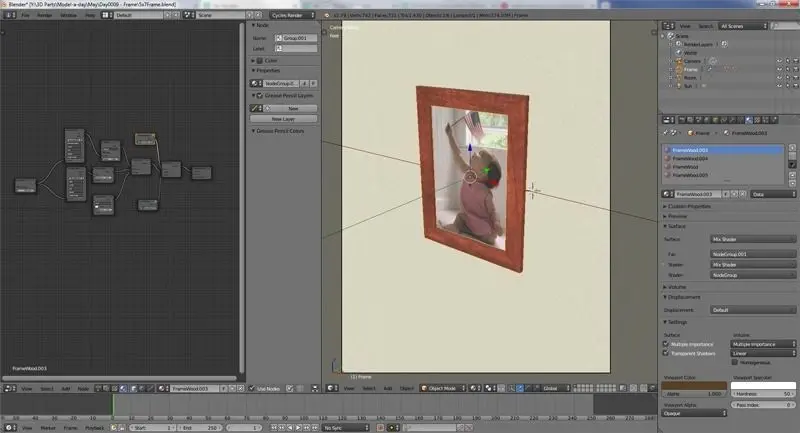Open the volume Linear interpolation dropdown
800x433 pixels.
click(763, 353)
